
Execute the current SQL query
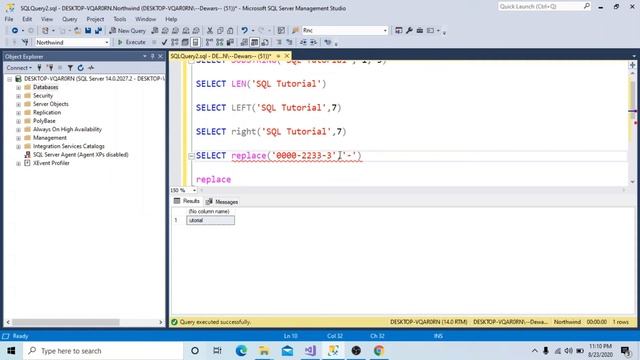(131, 42)
